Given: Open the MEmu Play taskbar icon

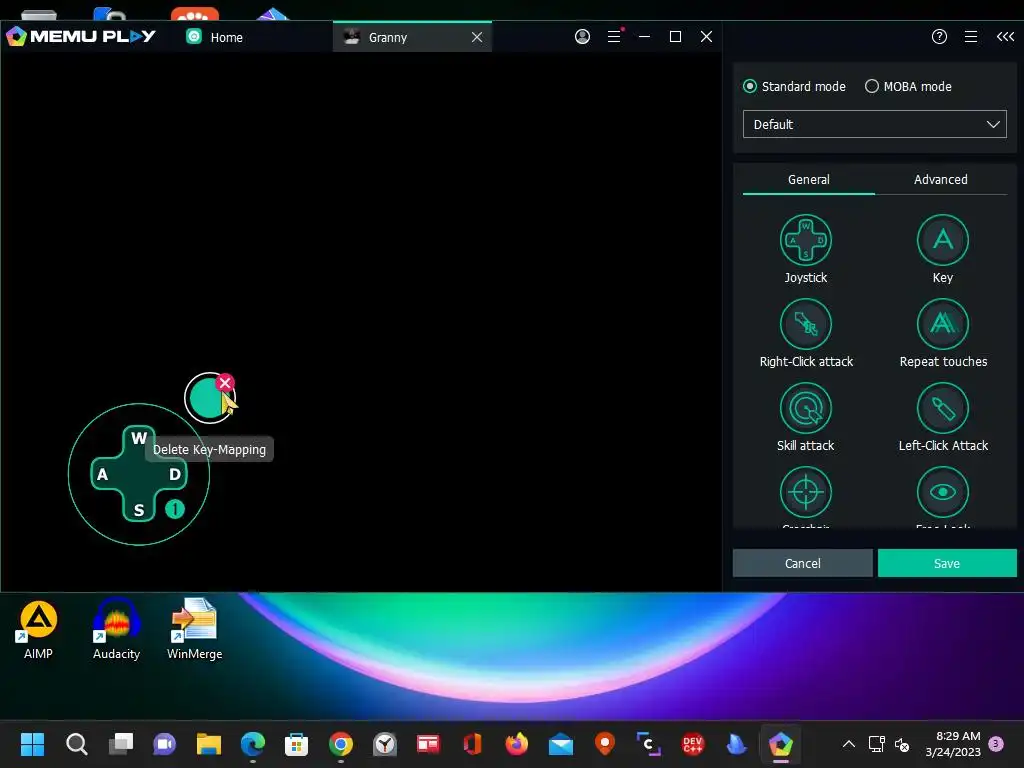Looking at the screenshot, I should point(780,744).
